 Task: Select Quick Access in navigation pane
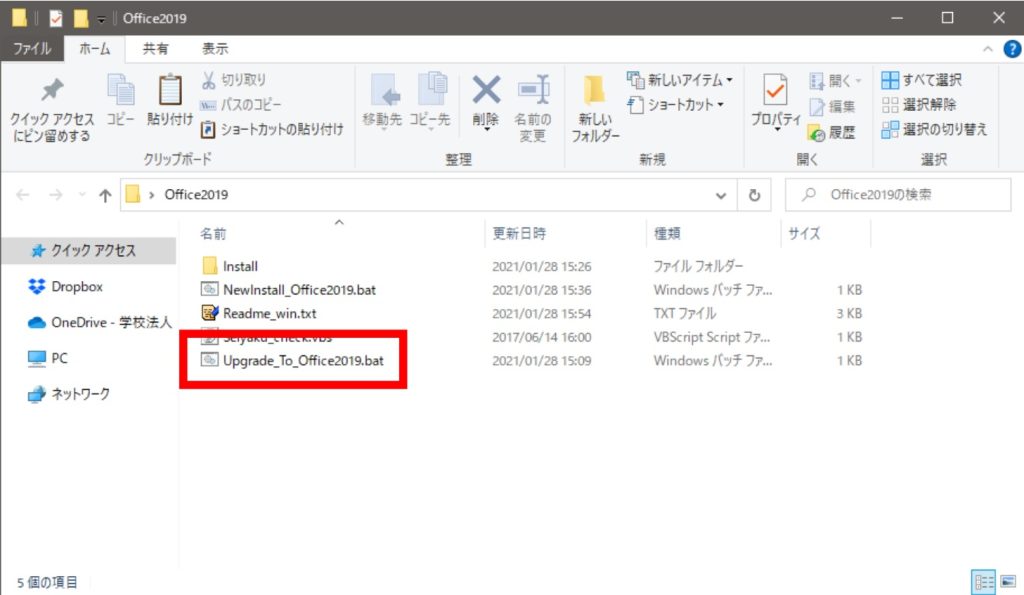pyautogui.click(x=89, y=251)
